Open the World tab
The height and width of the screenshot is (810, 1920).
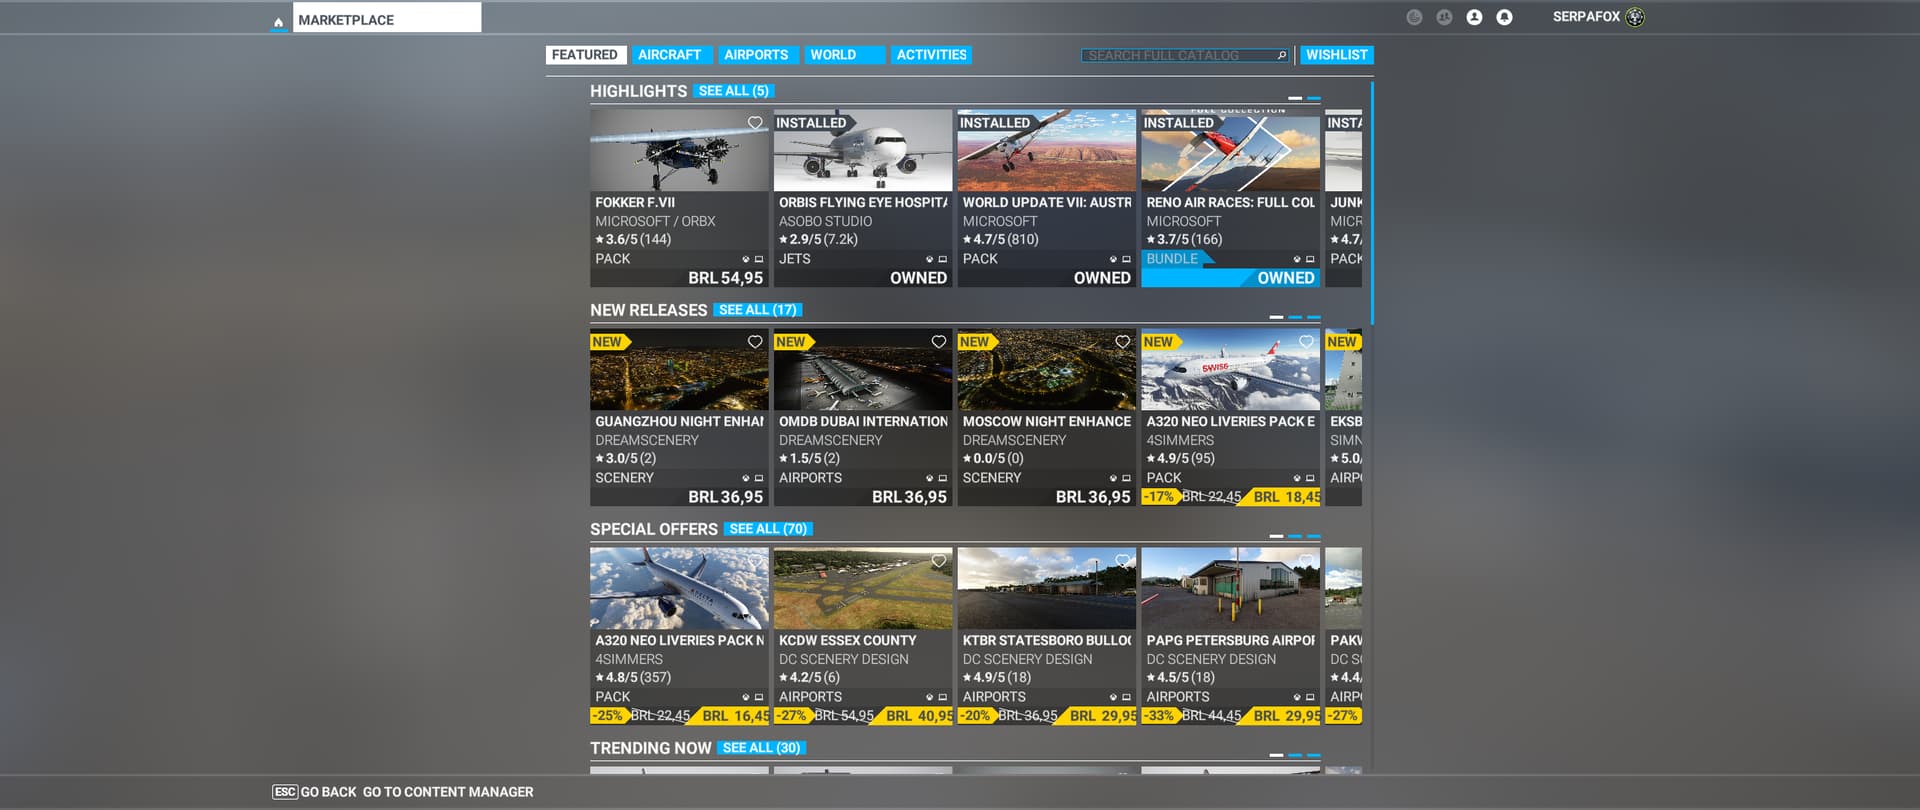pos(844,55)
